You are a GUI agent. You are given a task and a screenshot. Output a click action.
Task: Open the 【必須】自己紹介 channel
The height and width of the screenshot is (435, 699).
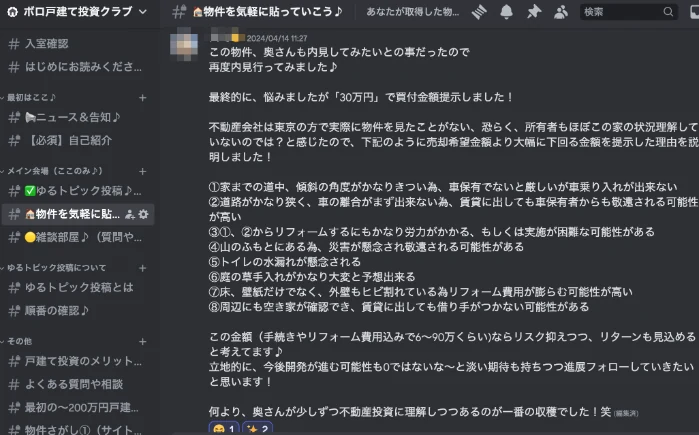click(x=78, y=140)
